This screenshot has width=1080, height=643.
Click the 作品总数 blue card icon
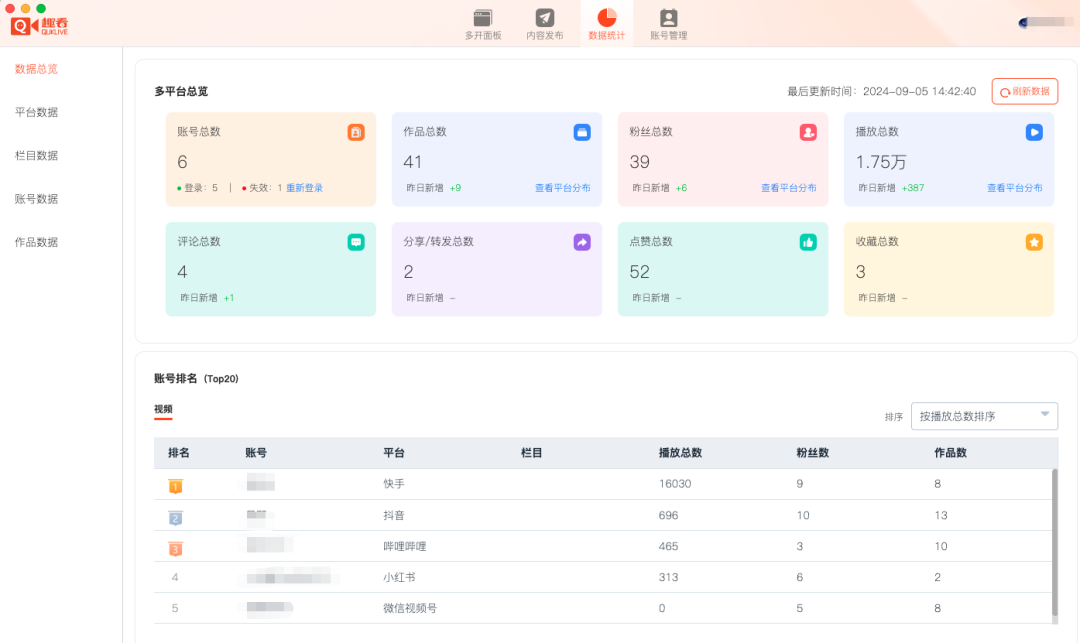582,132
